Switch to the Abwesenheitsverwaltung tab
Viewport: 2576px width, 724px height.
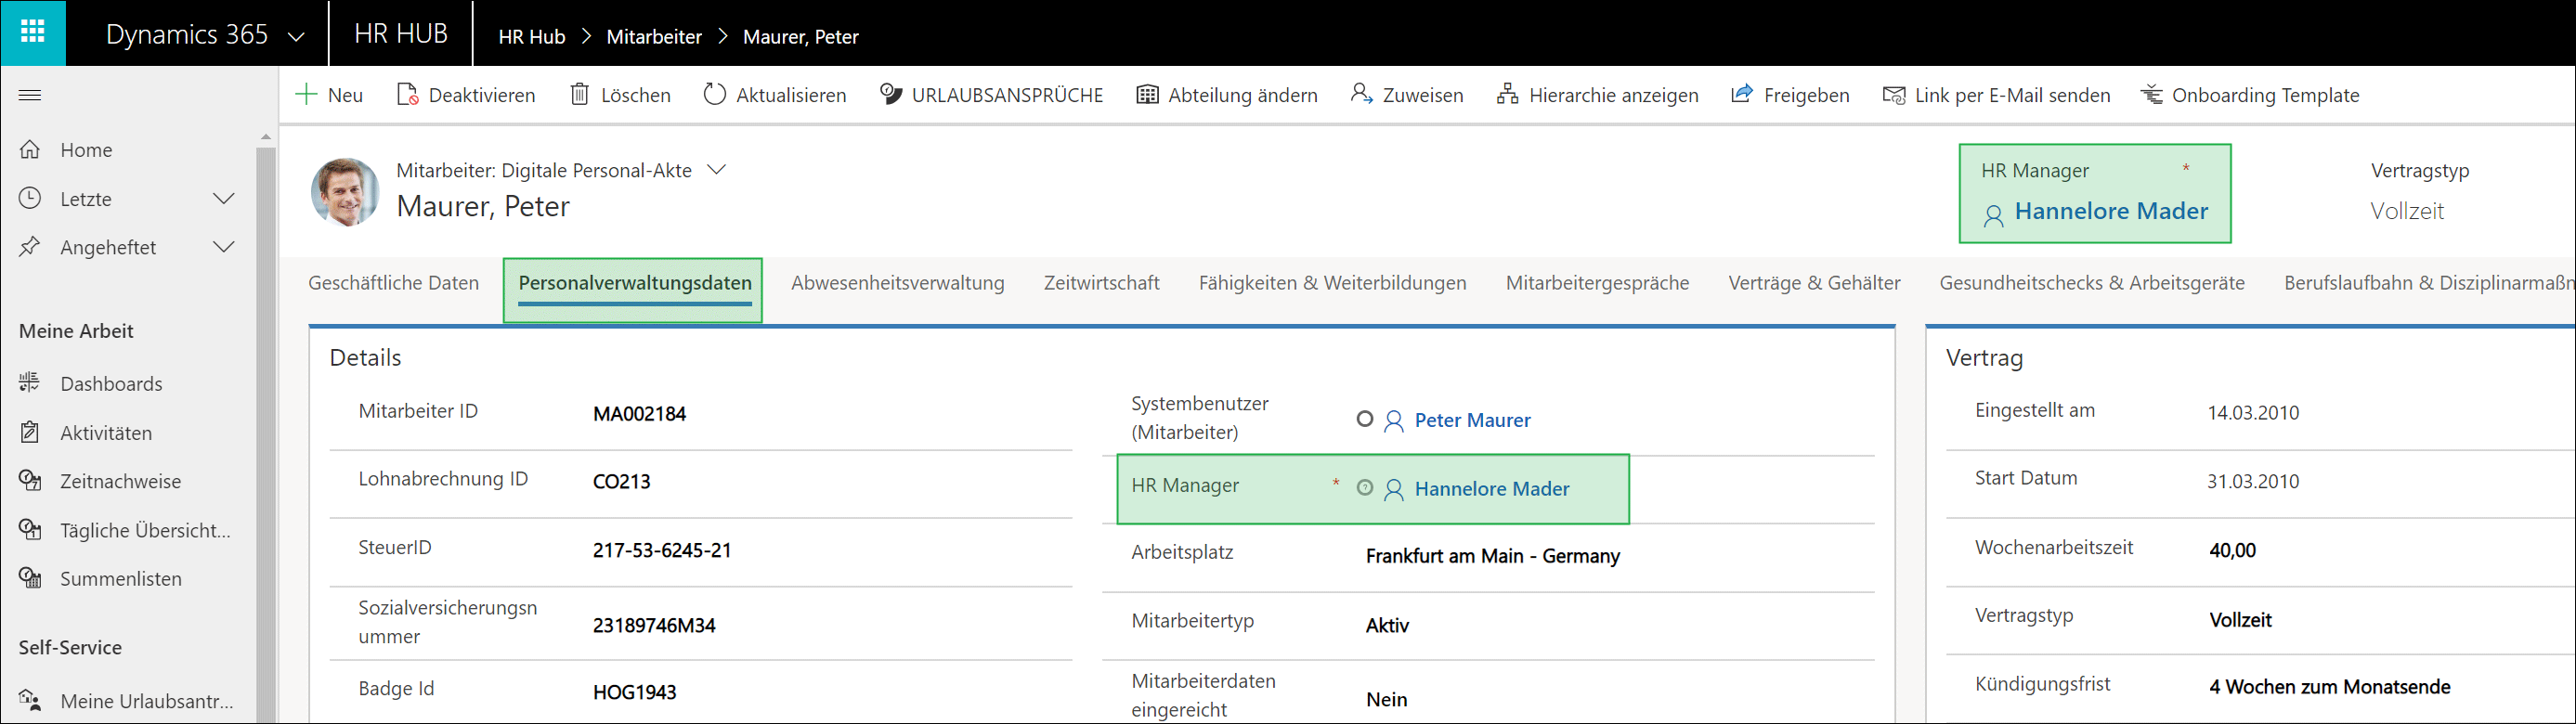[897, 283]
